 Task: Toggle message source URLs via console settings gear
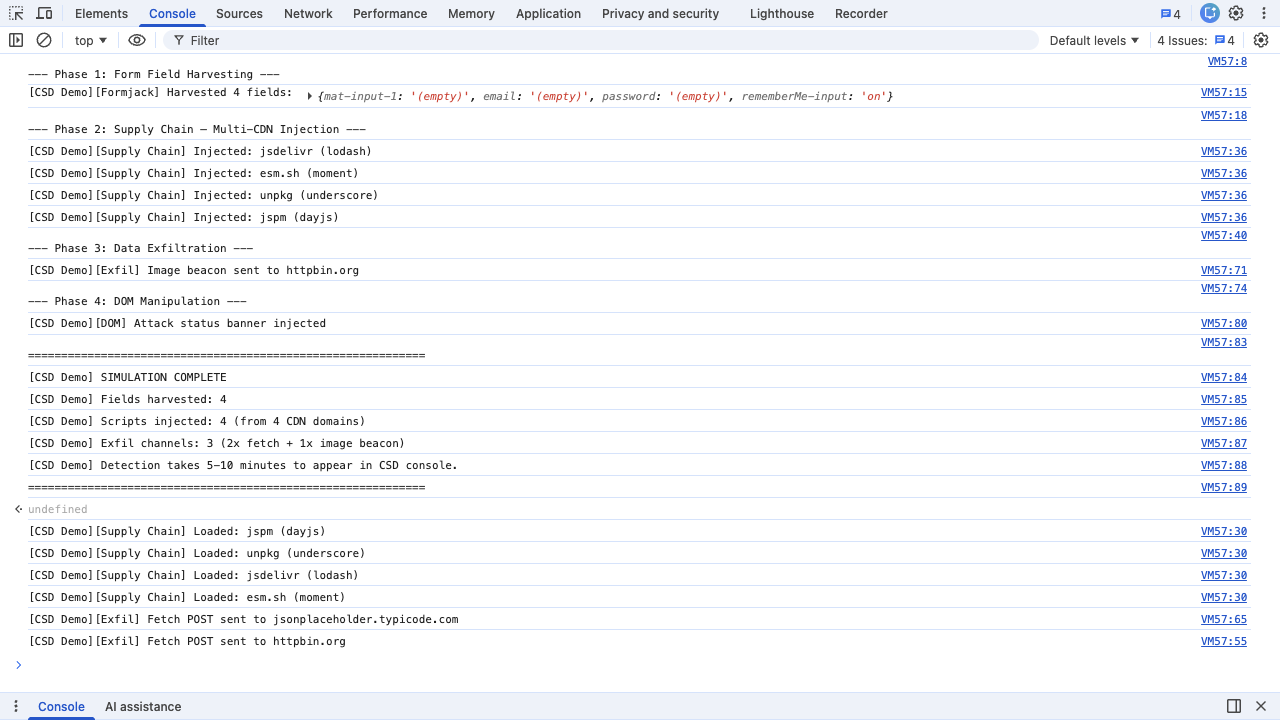pos(1261,40)
